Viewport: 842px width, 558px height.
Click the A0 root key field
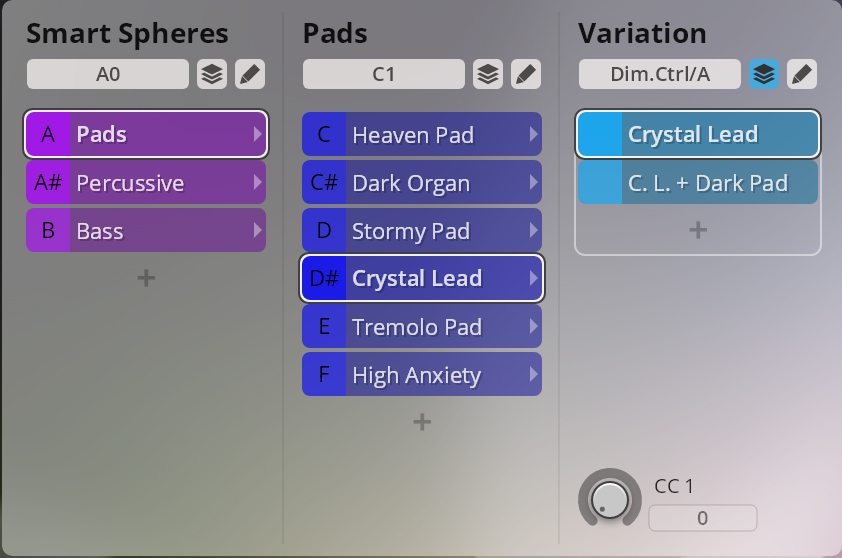(108, 74)
